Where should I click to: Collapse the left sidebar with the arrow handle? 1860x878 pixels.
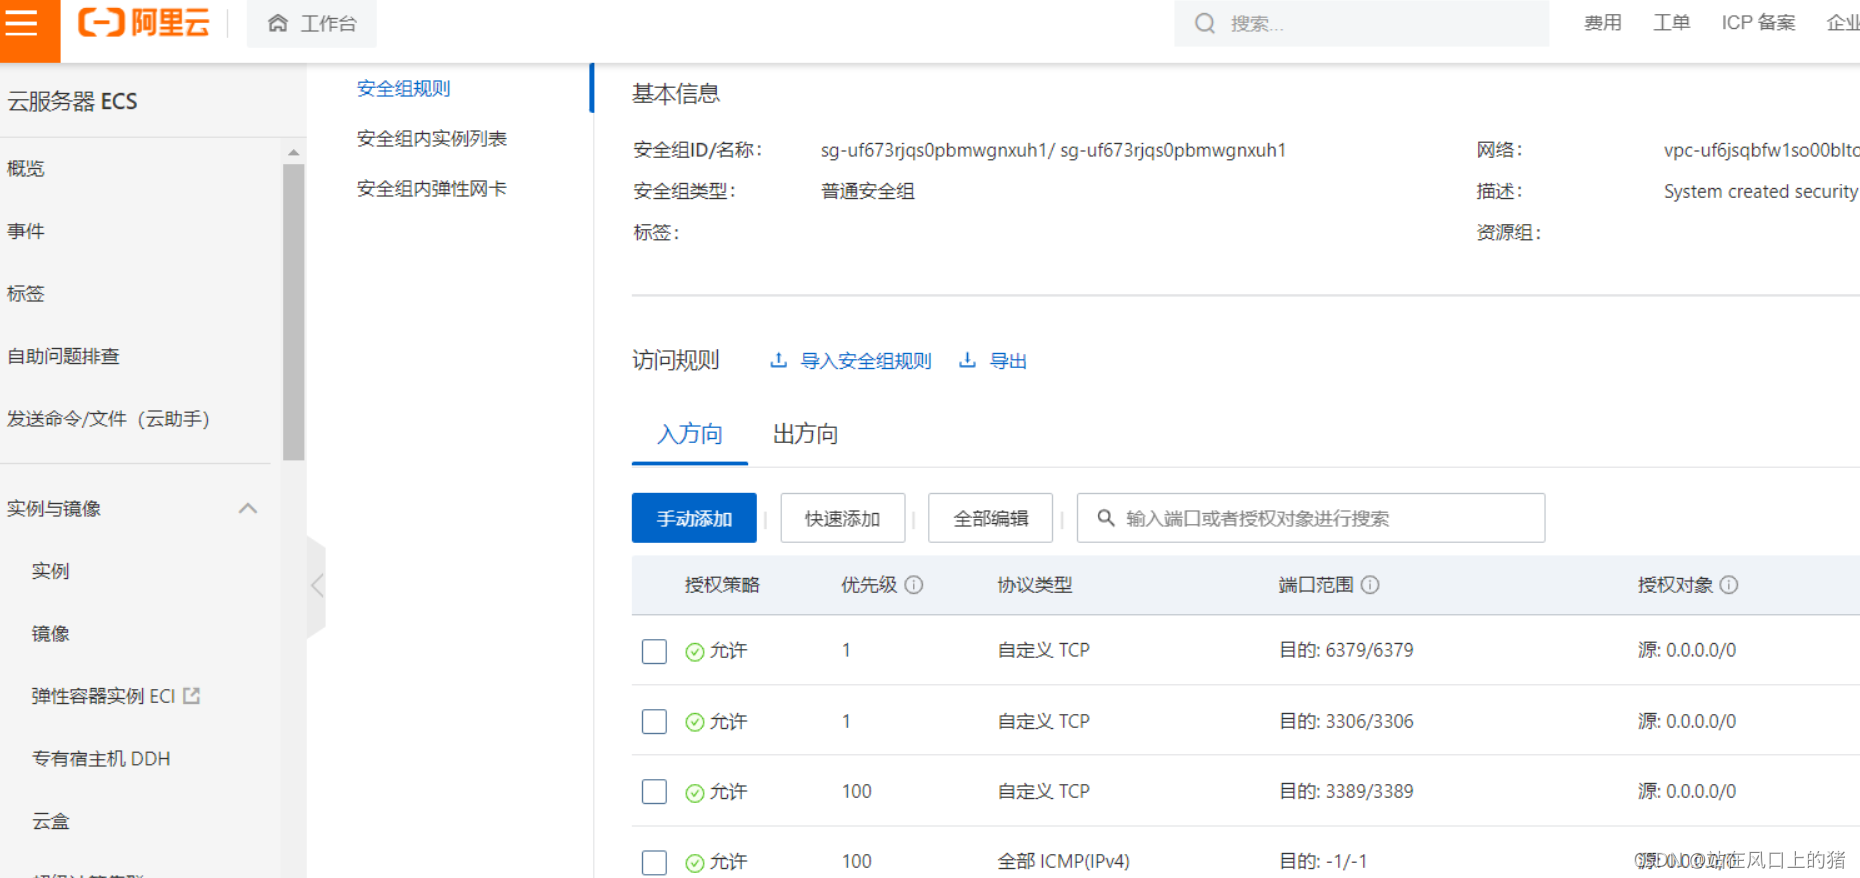(317, 586)
